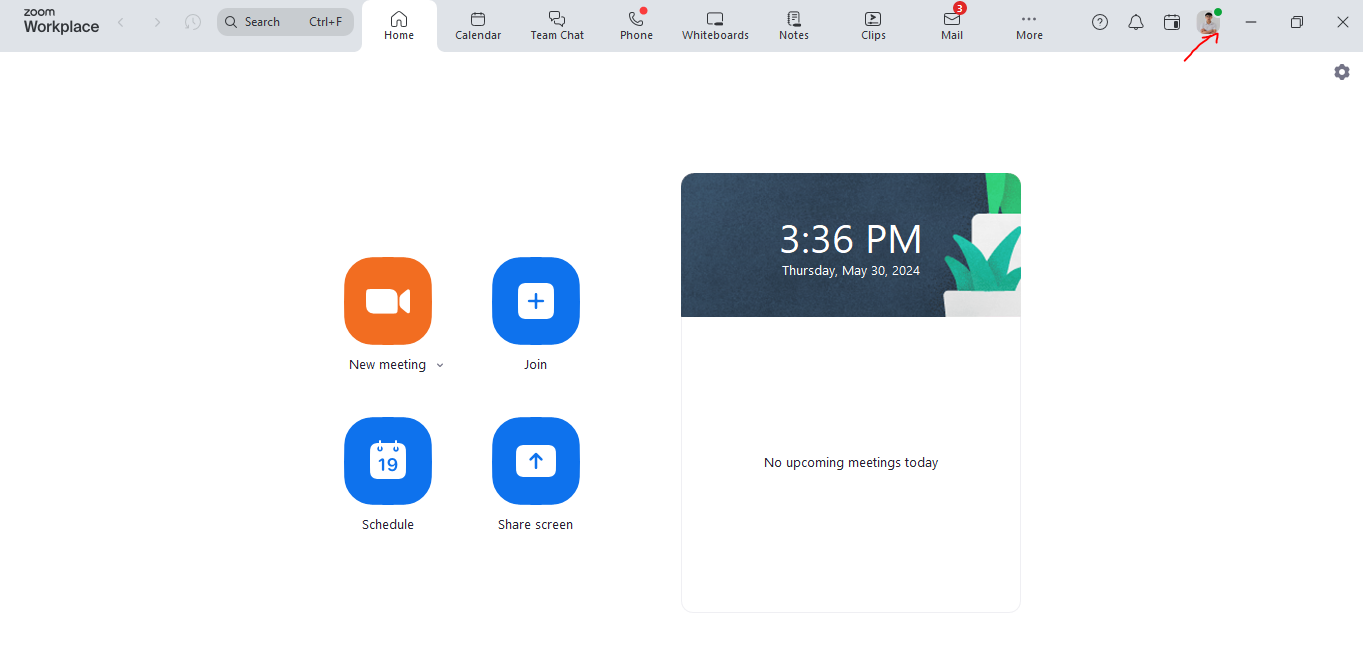Click the history clock icon
Screen dimensions: 1363x655
193,22
